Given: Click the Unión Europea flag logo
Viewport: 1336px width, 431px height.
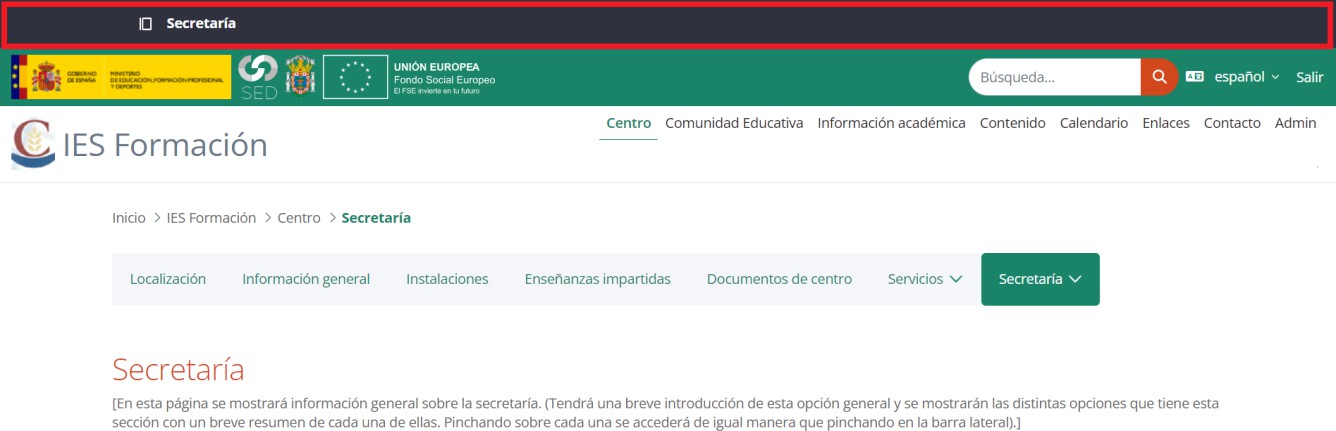Looking at the screenshot, I should [355, 77].
